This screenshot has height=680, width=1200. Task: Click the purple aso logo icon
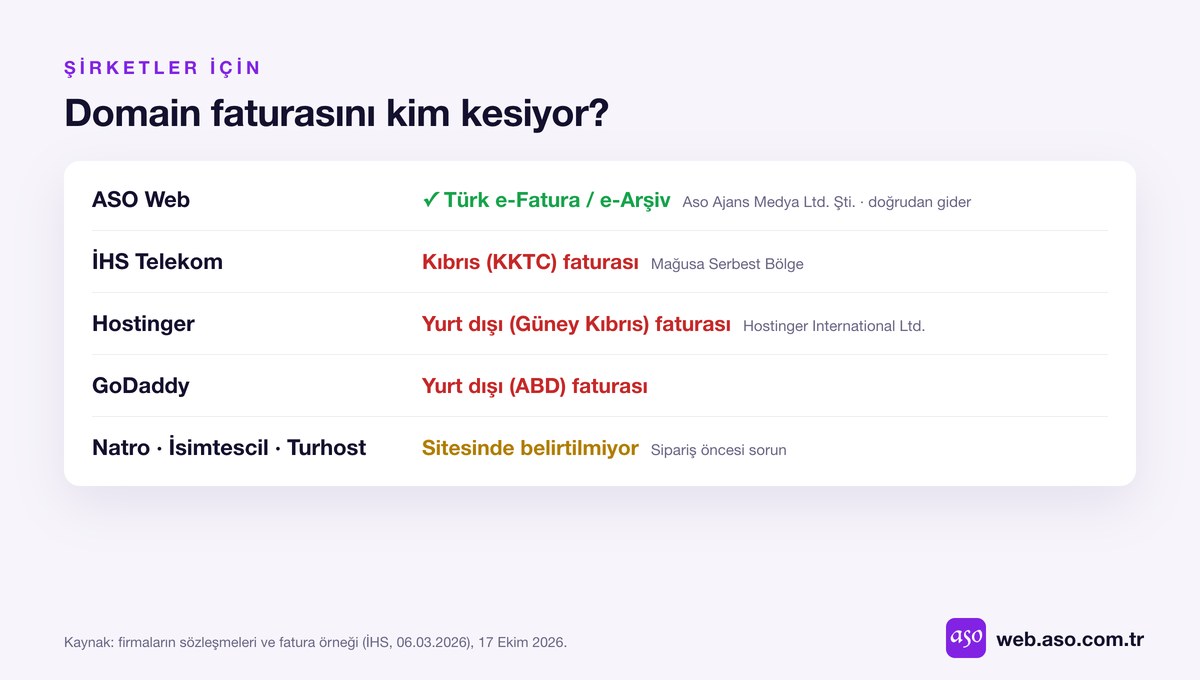[x=965, y=638]
